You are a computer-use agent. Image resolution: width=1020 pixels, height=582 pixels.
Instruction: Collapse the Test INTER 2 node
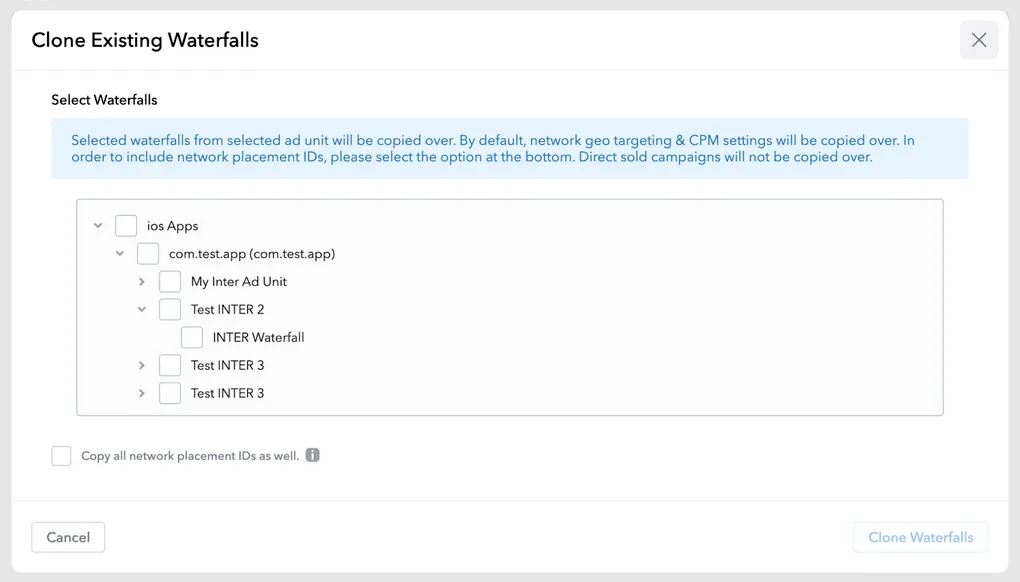tap(142, 310)
